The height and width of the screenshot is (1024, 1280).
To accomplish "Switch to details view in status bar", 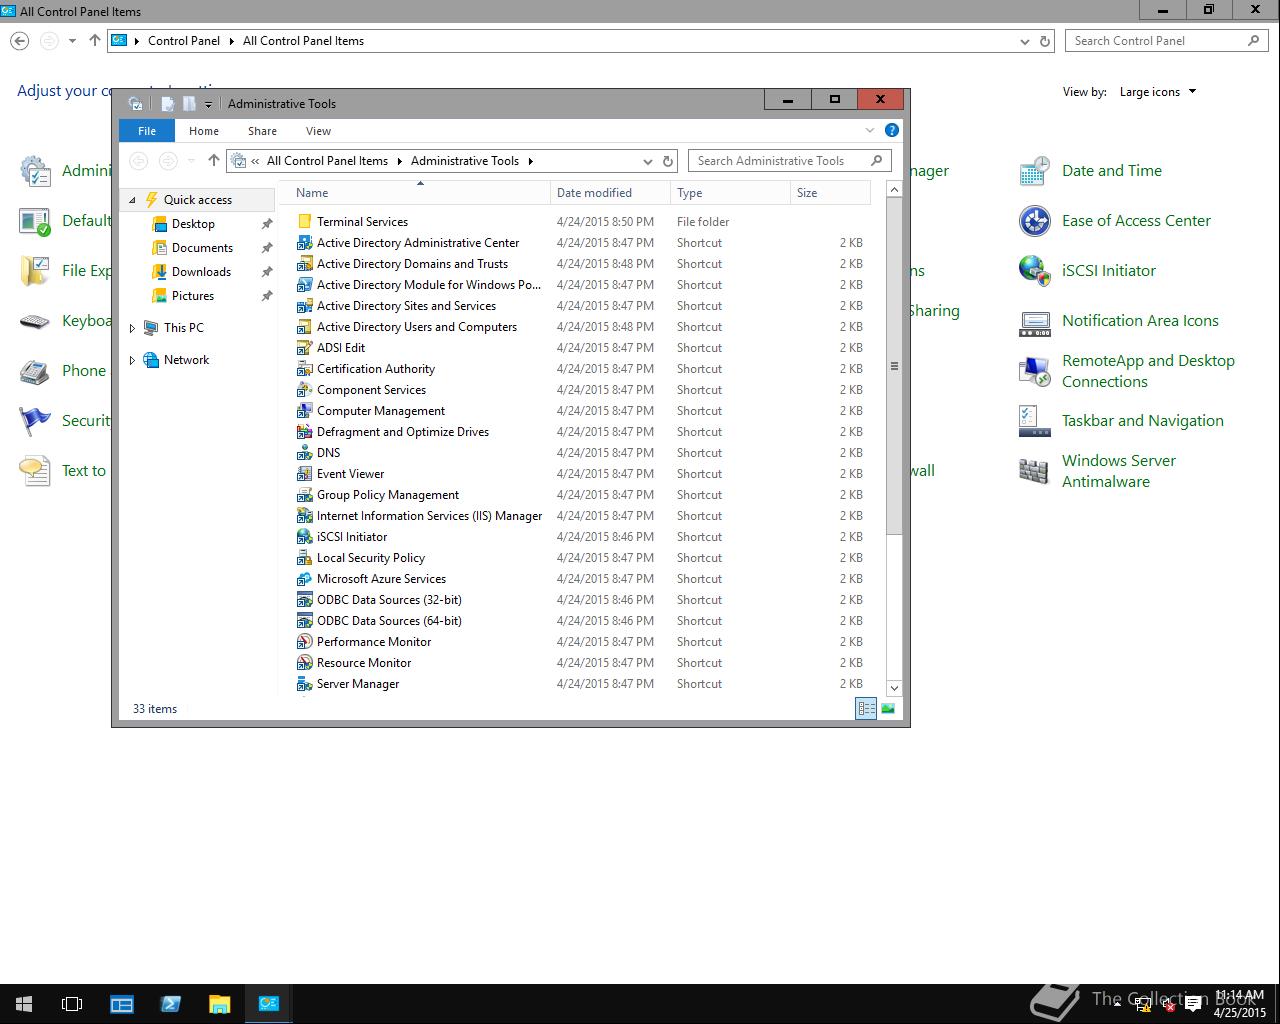I will (x=866, y=708).
